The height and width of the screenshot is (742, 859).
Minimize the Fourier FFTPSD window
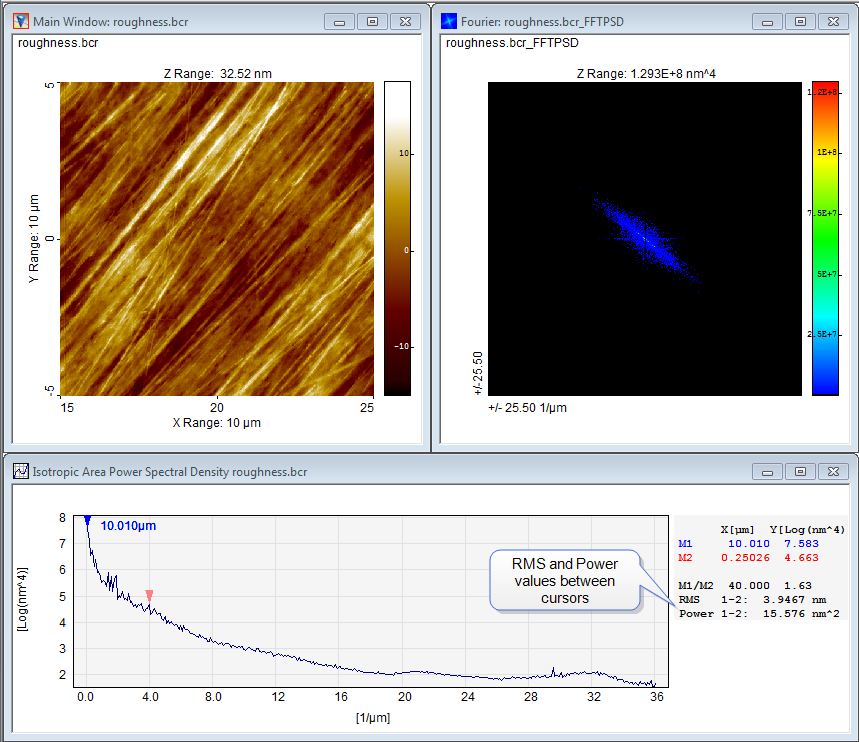(768, 22)
